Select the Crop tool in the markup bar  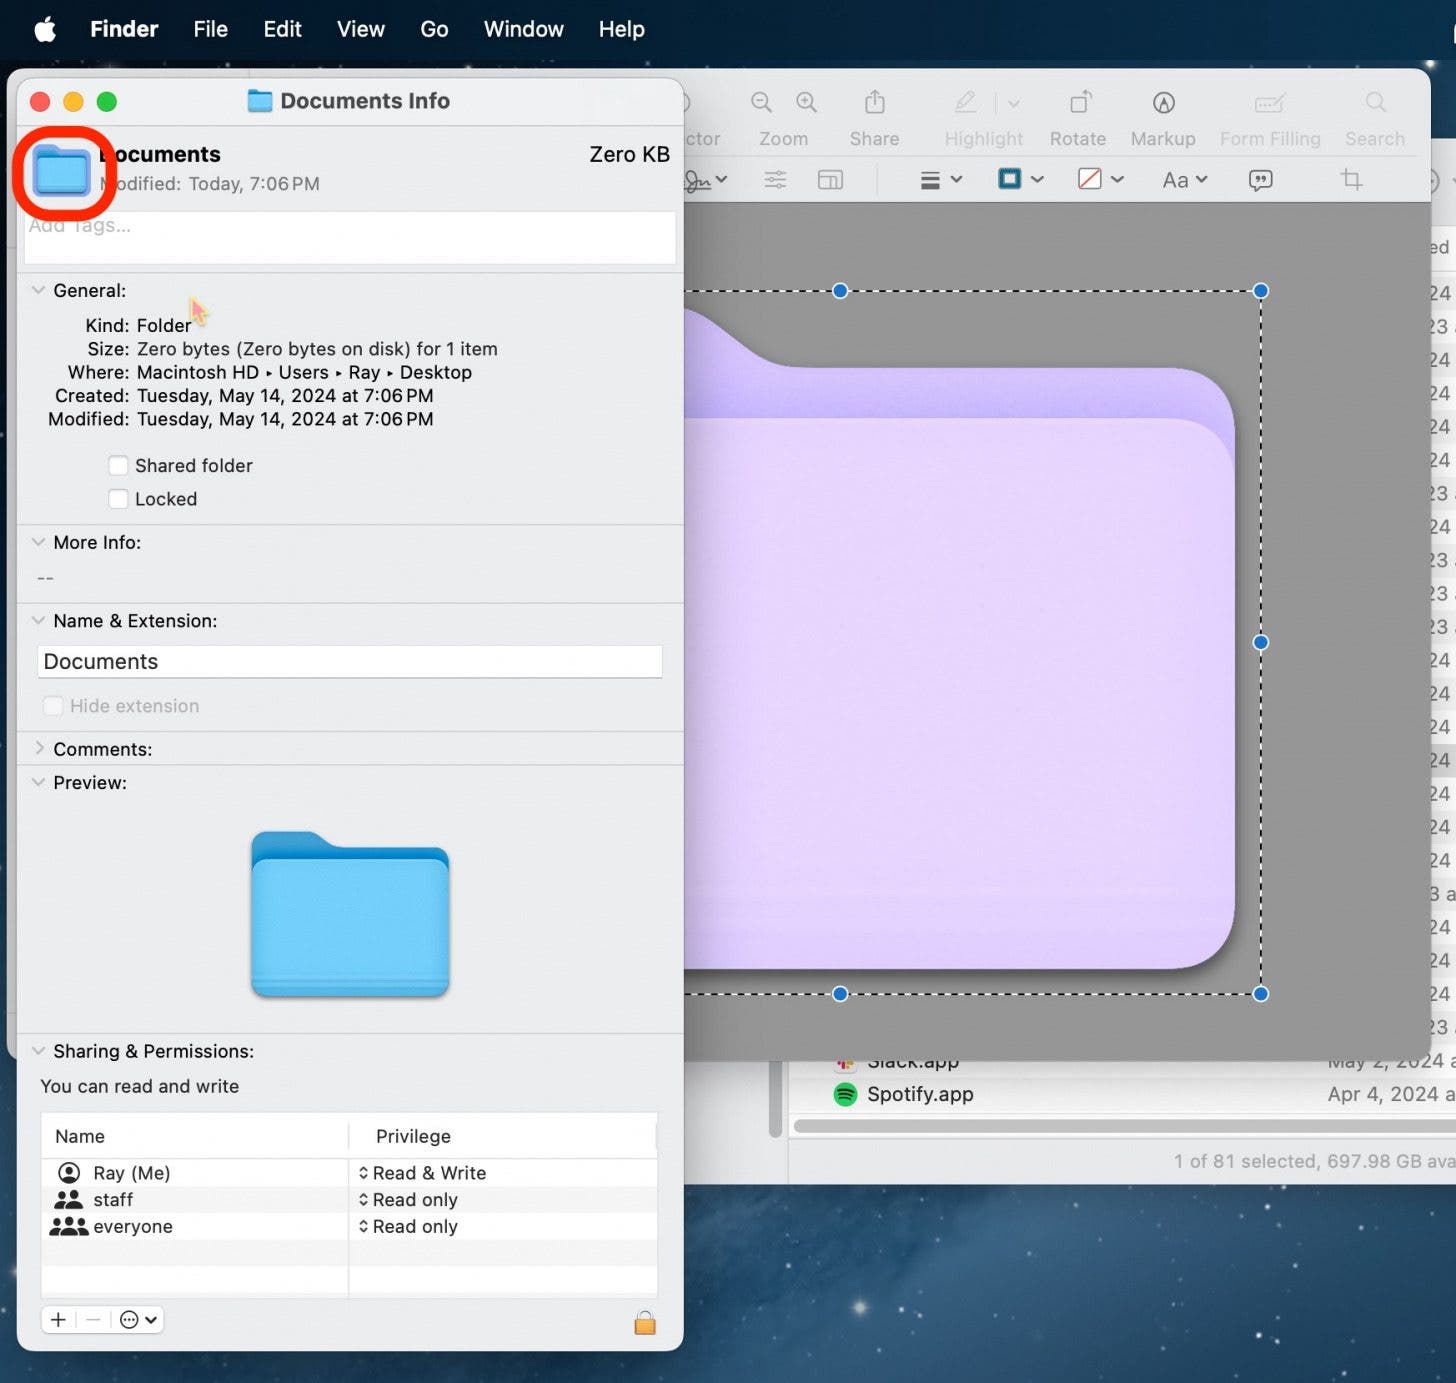[1351, 180]
